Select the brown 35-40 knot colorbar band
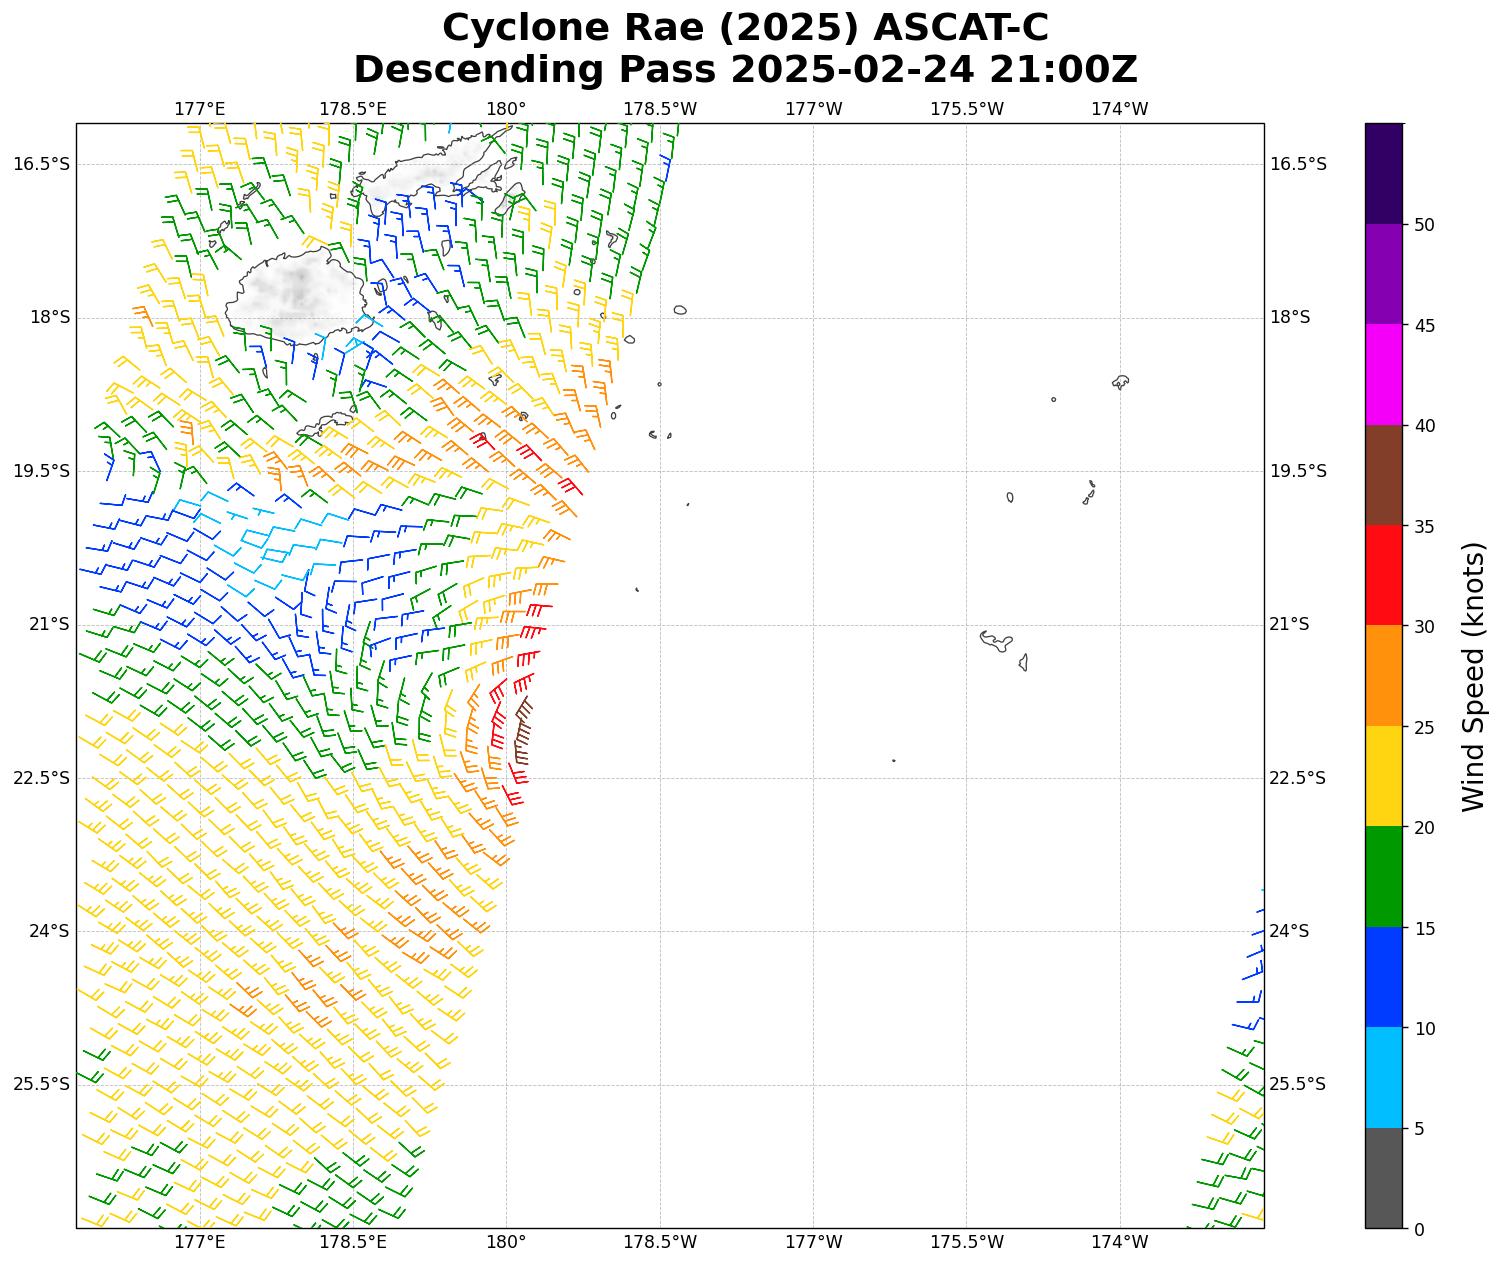Screen dimensions: 1502x1264 [1383, 475]
